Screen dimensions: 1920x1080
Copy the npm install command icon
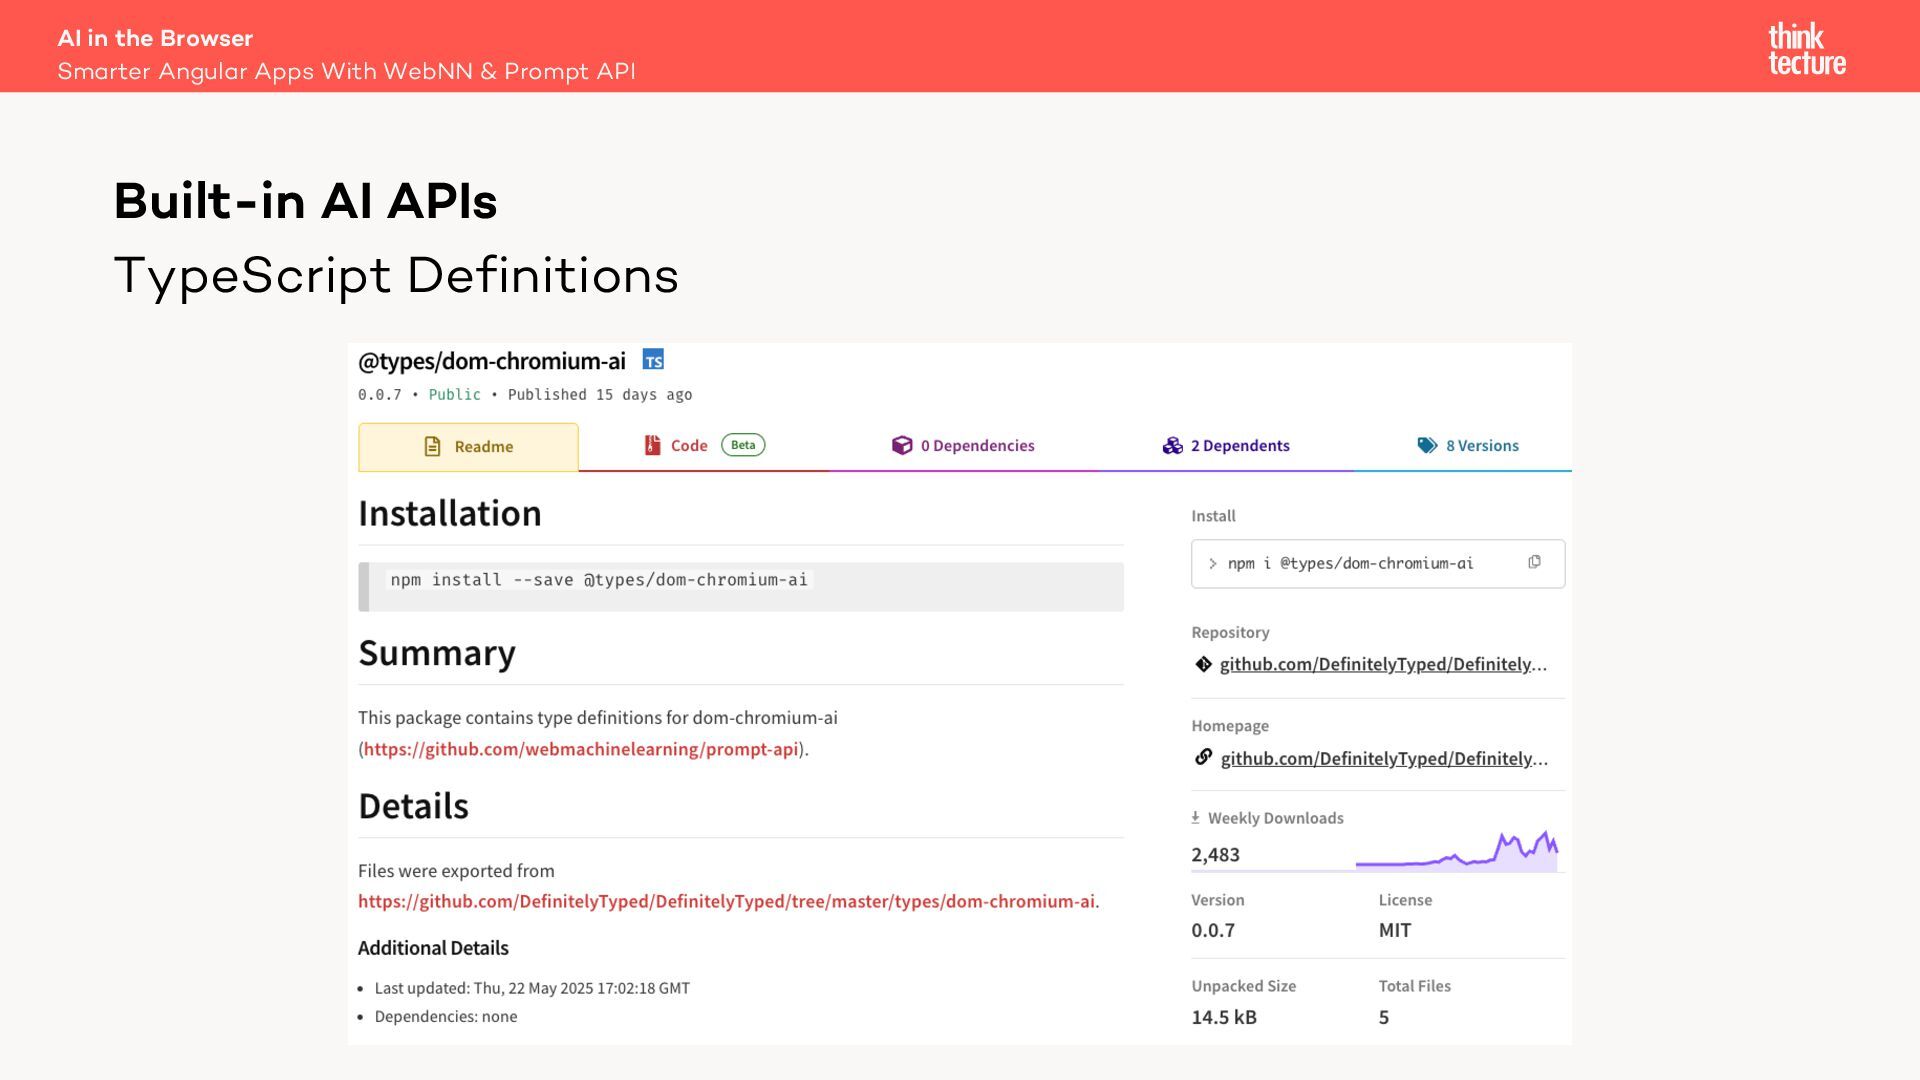point(1534,562)
